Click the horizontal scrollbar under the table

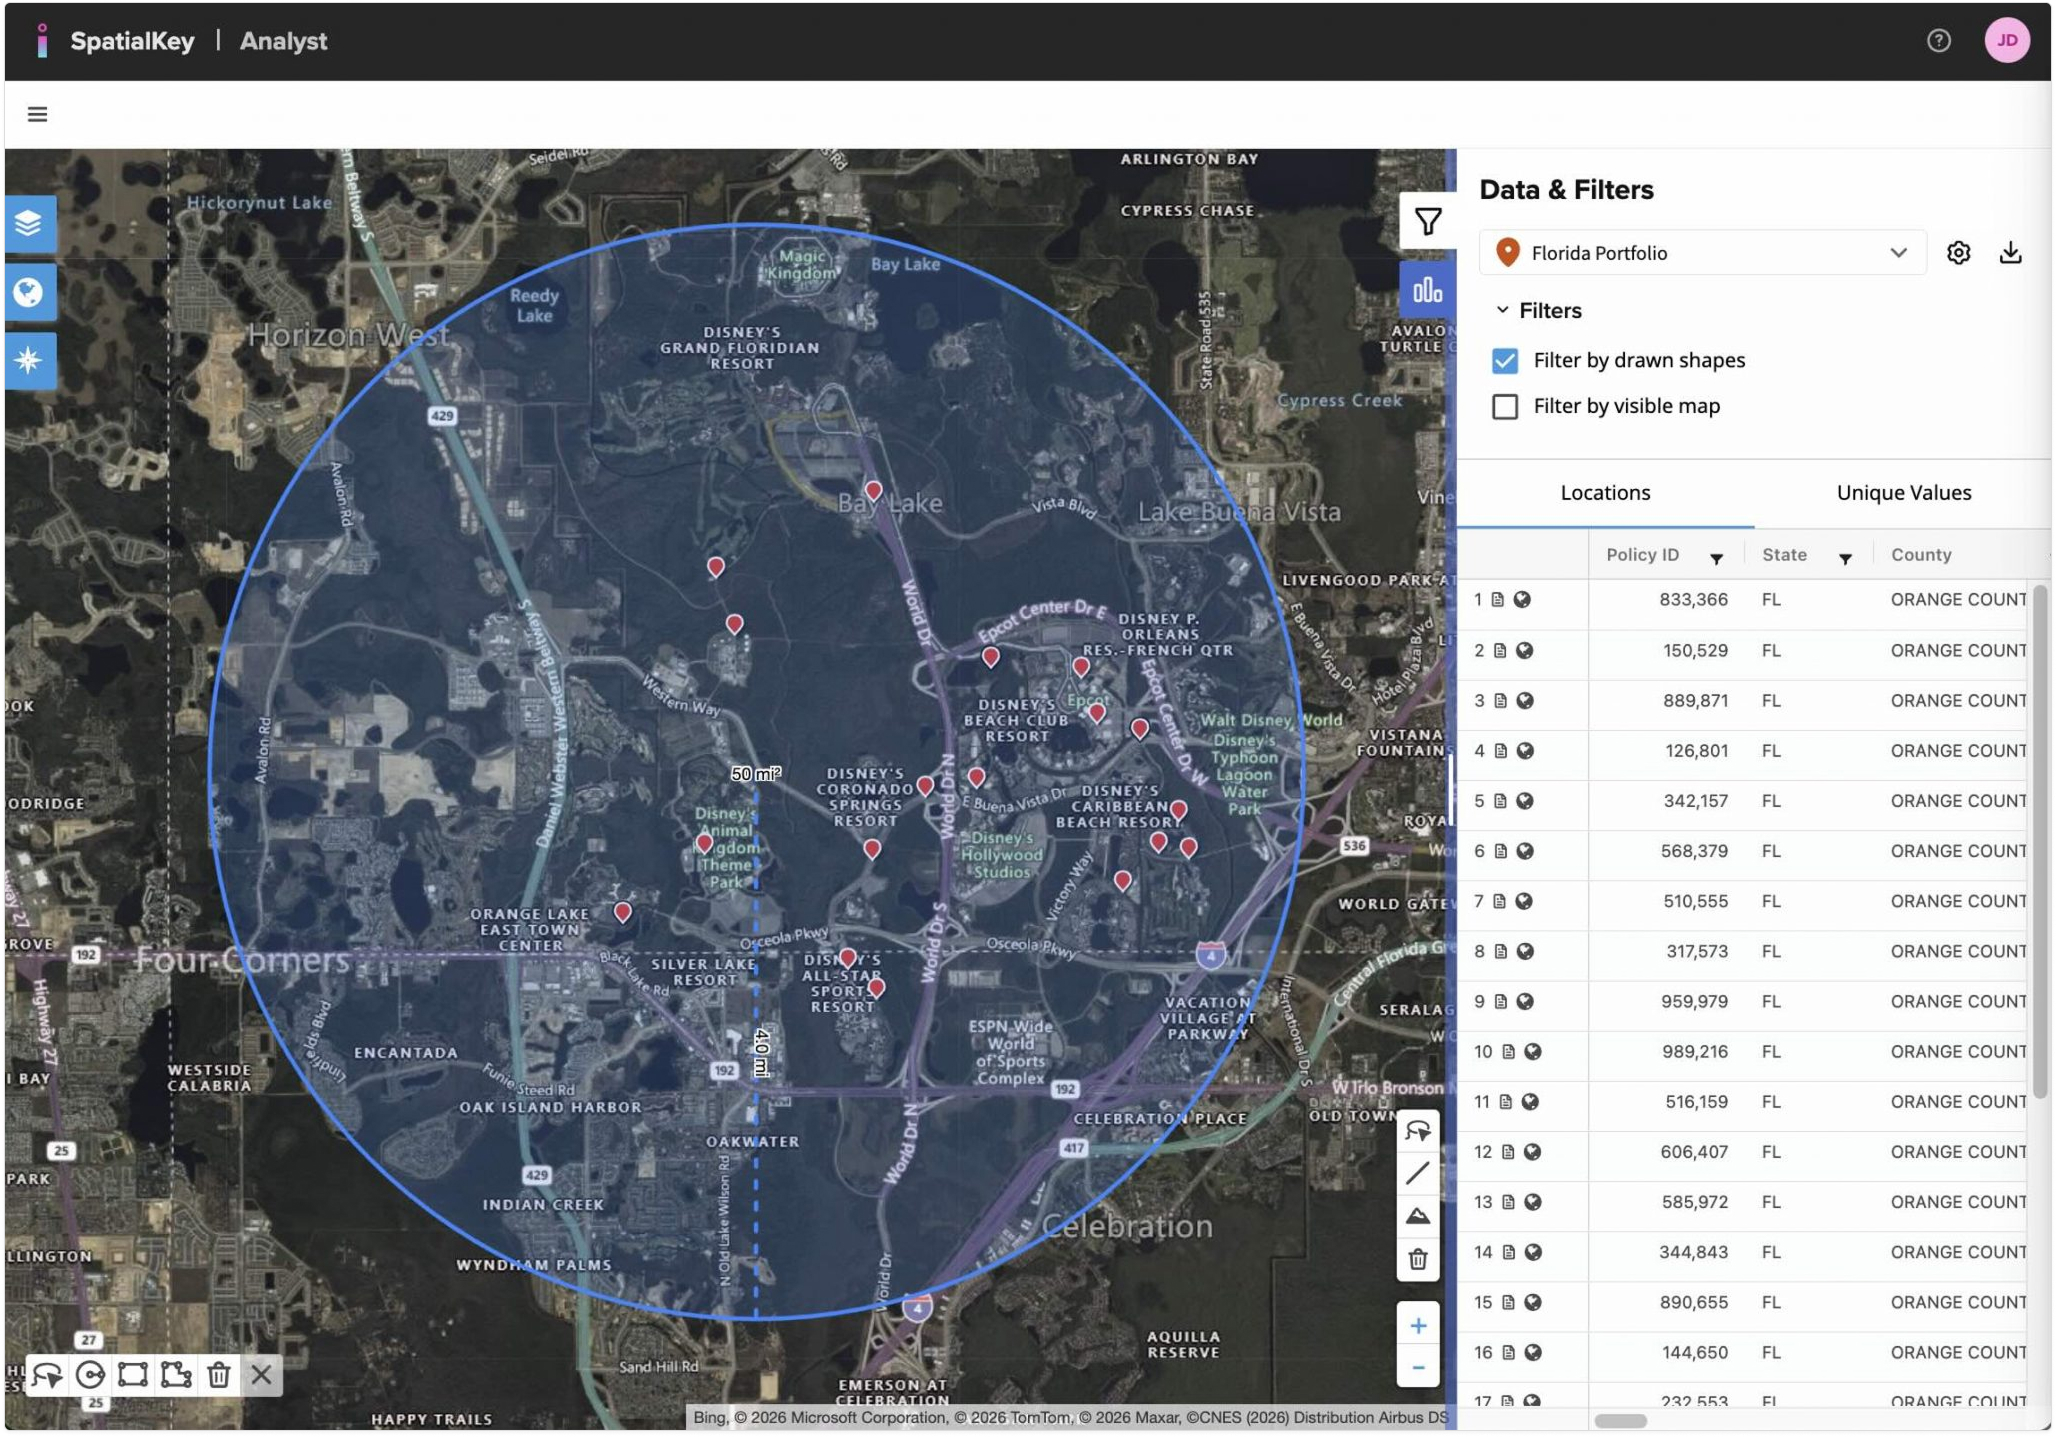(x=1620, y=1421)
